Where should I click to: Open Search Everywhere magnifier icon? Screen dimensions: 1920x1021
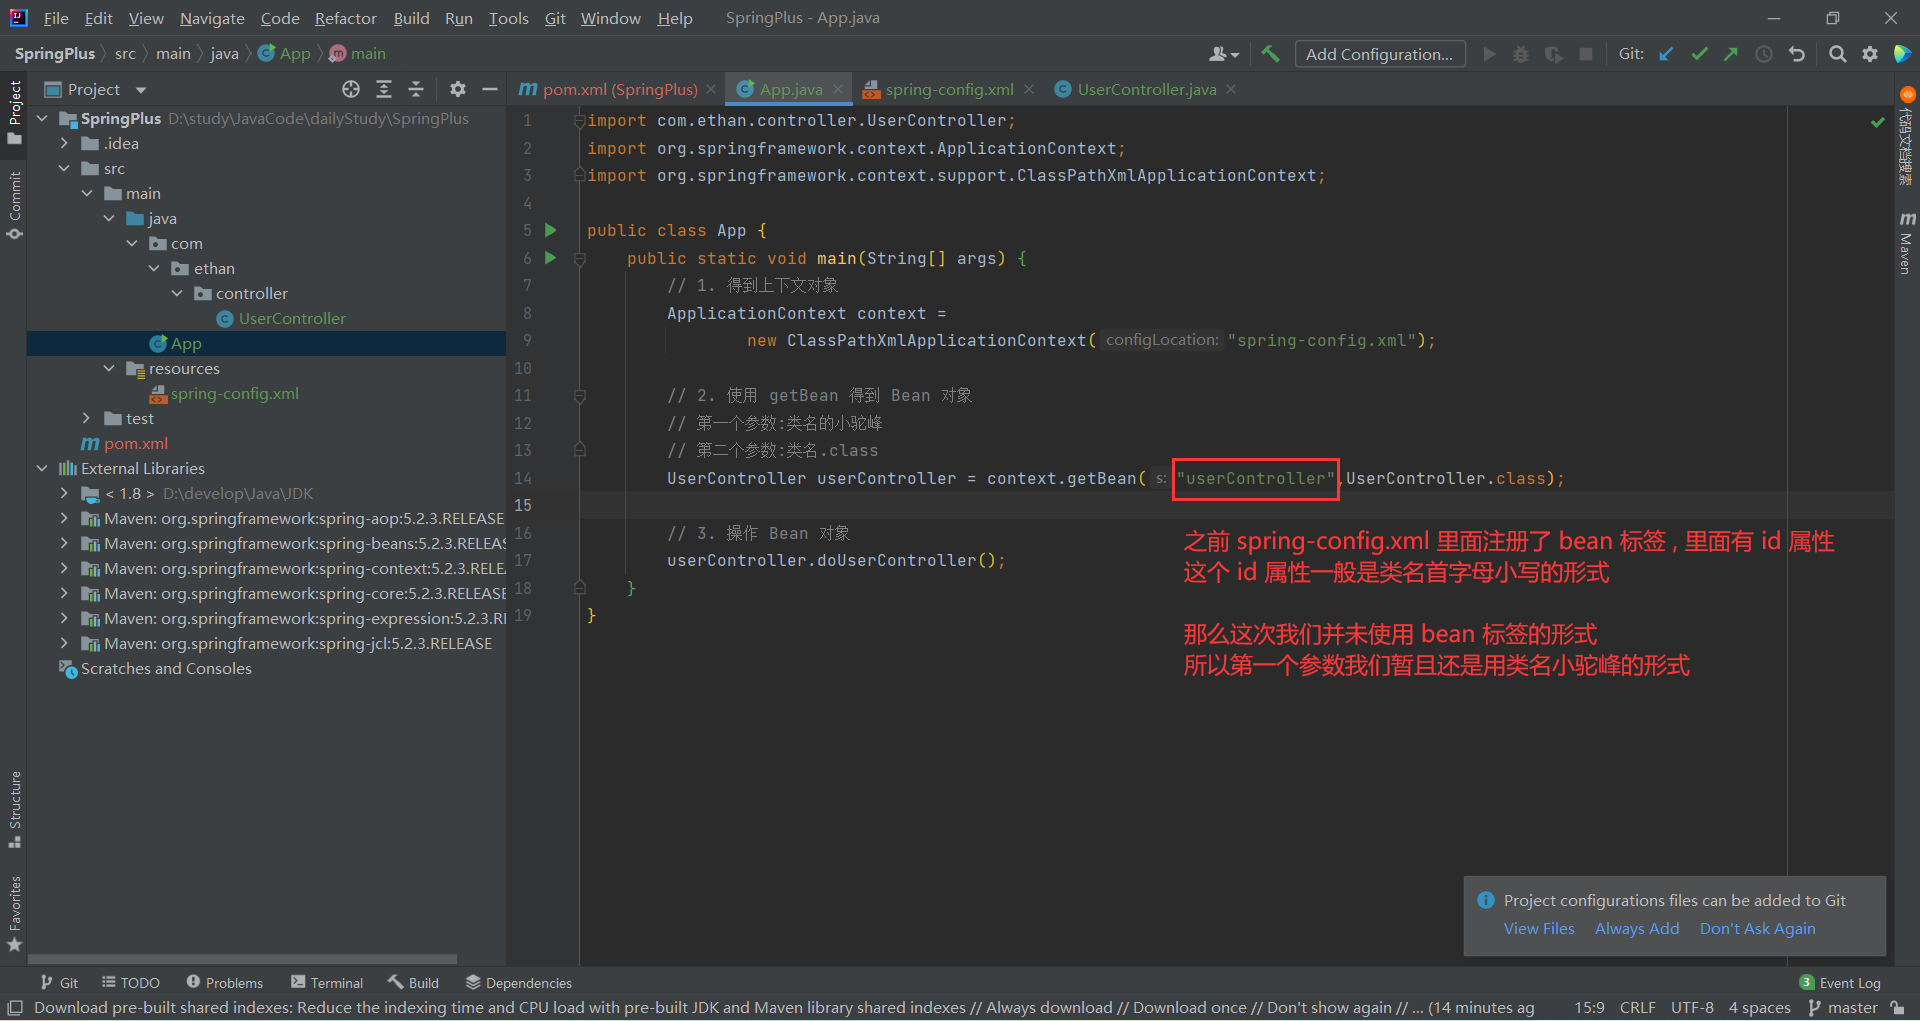click(1837, 54)
